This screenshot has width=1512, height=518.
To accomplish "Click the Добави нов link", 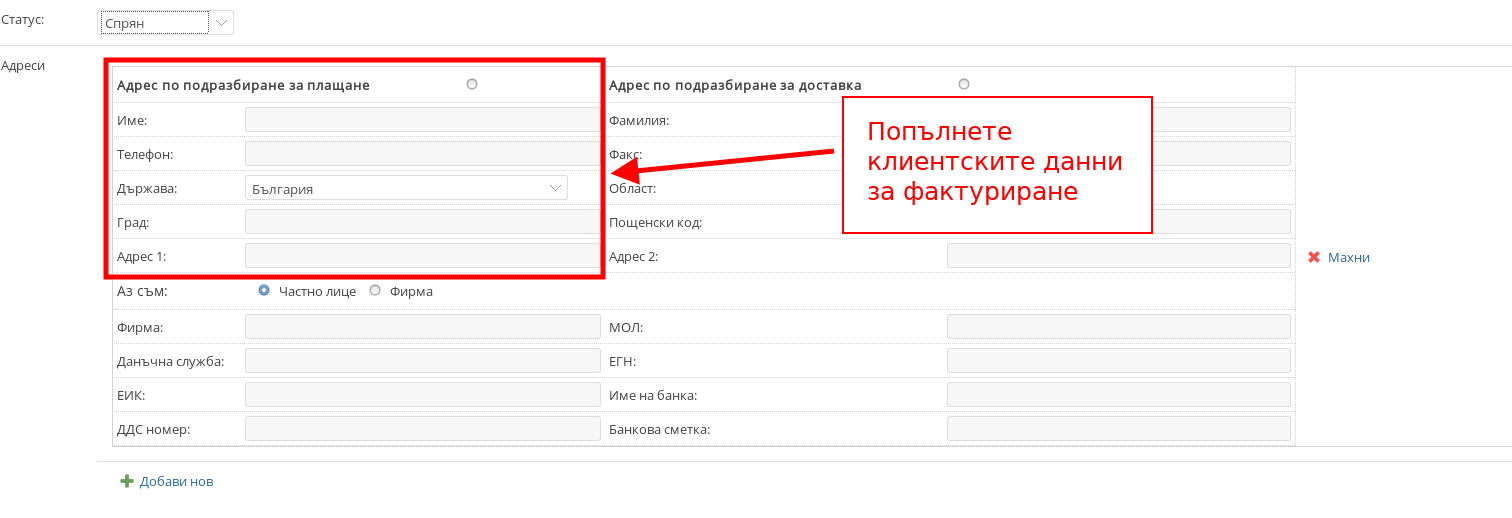I will tap(176, 481).
